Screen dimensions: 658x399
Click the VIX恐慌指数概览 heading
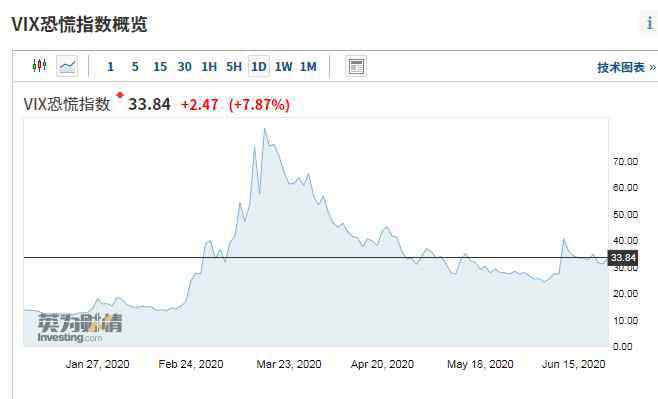(x=79, y=24)
